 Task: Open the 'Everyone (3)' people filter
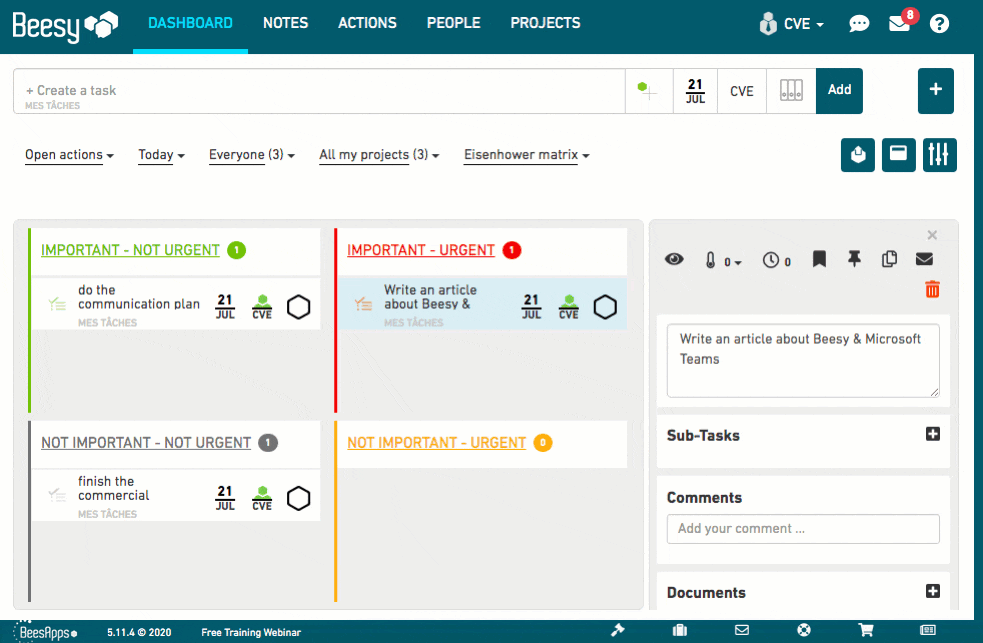click(251, 155)
